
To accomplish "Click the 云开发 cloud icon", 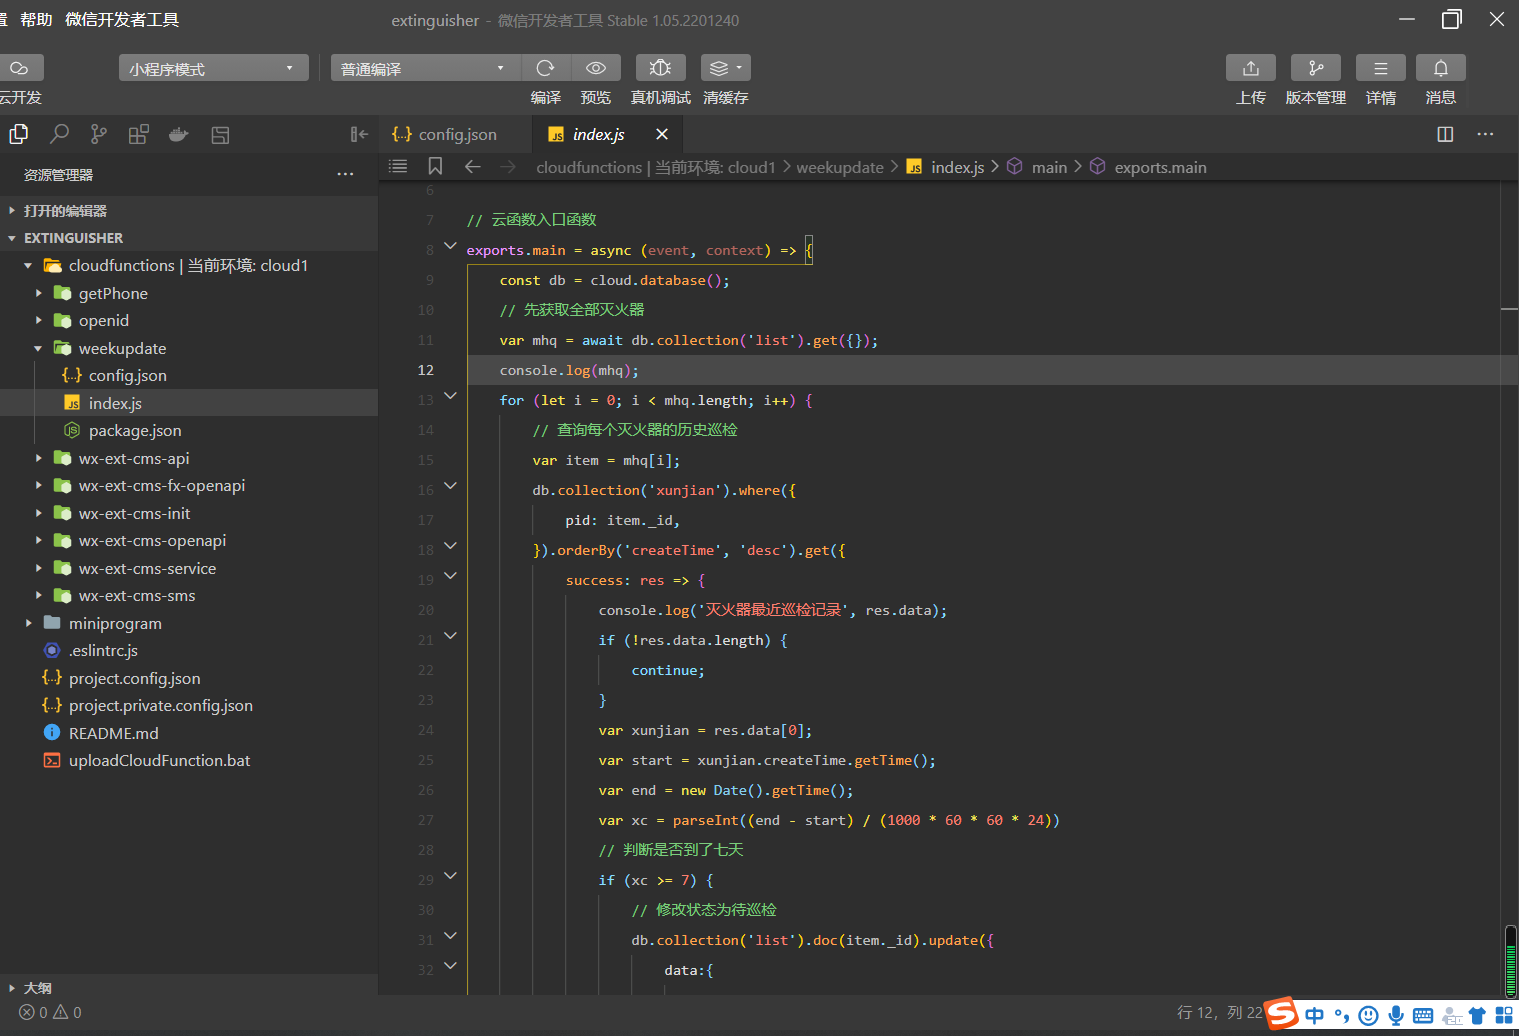I will [x=20, y=68].
